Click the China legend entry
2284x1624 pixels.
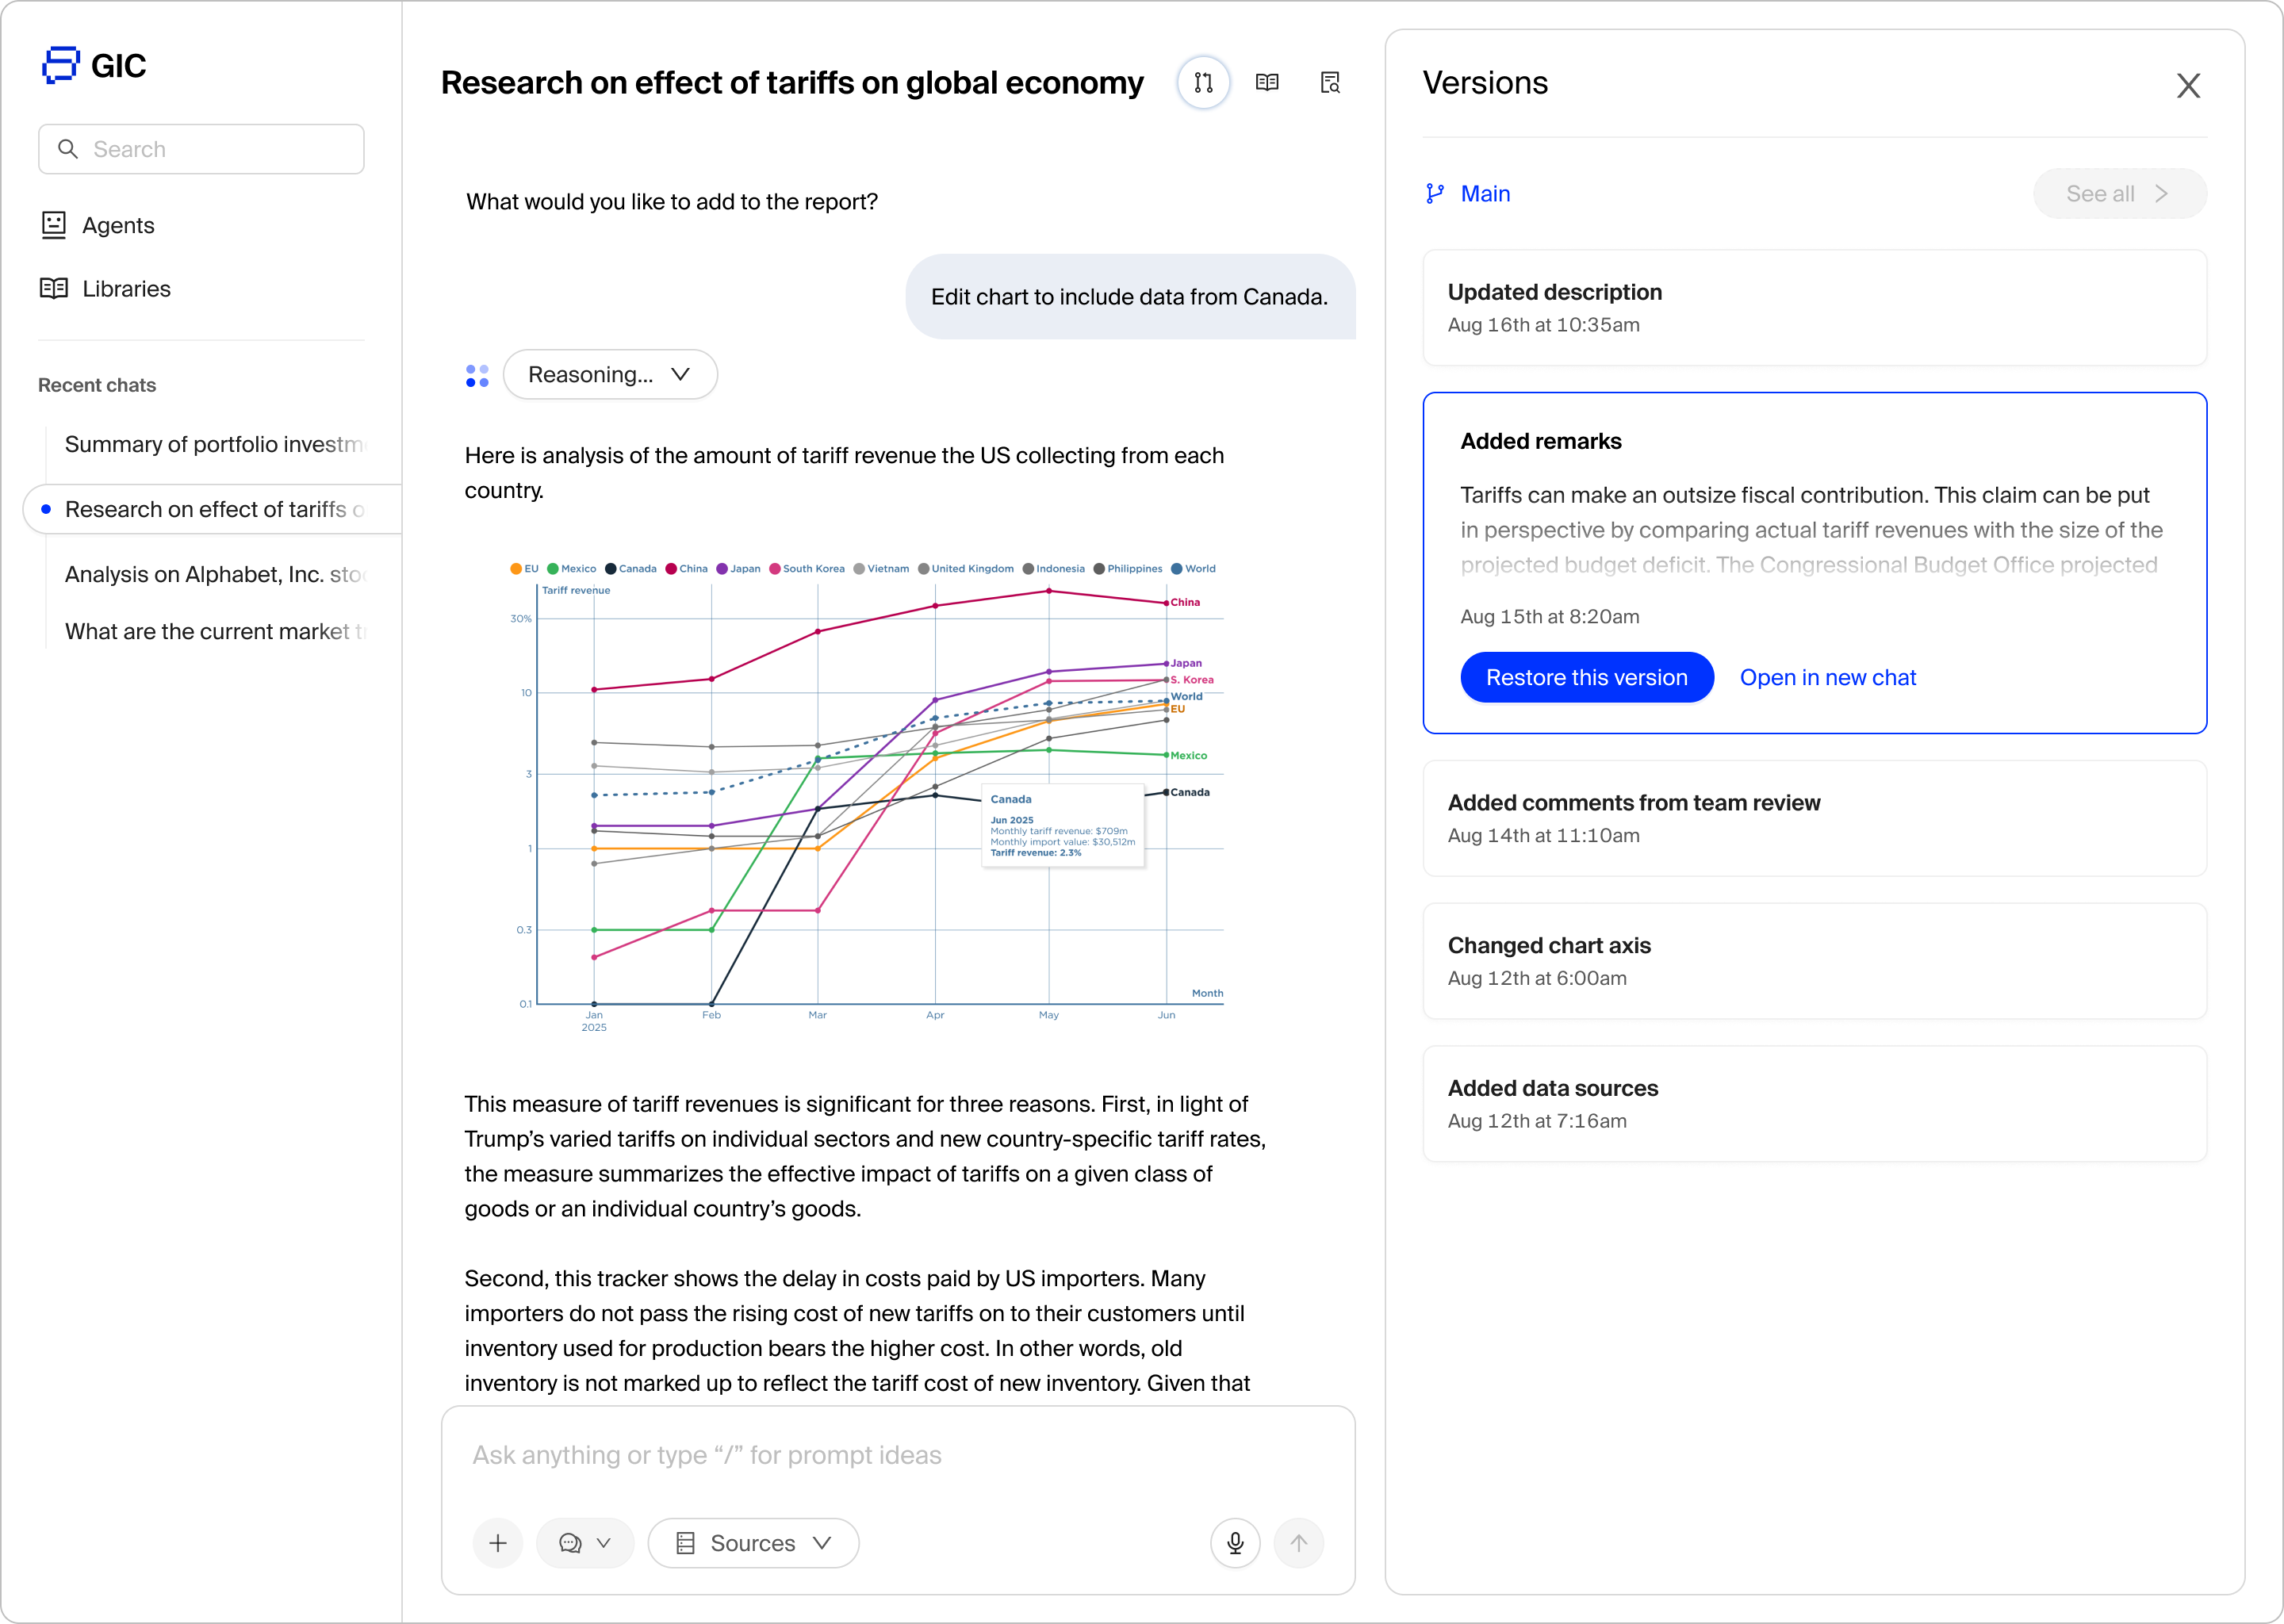[x=687, y=569]
